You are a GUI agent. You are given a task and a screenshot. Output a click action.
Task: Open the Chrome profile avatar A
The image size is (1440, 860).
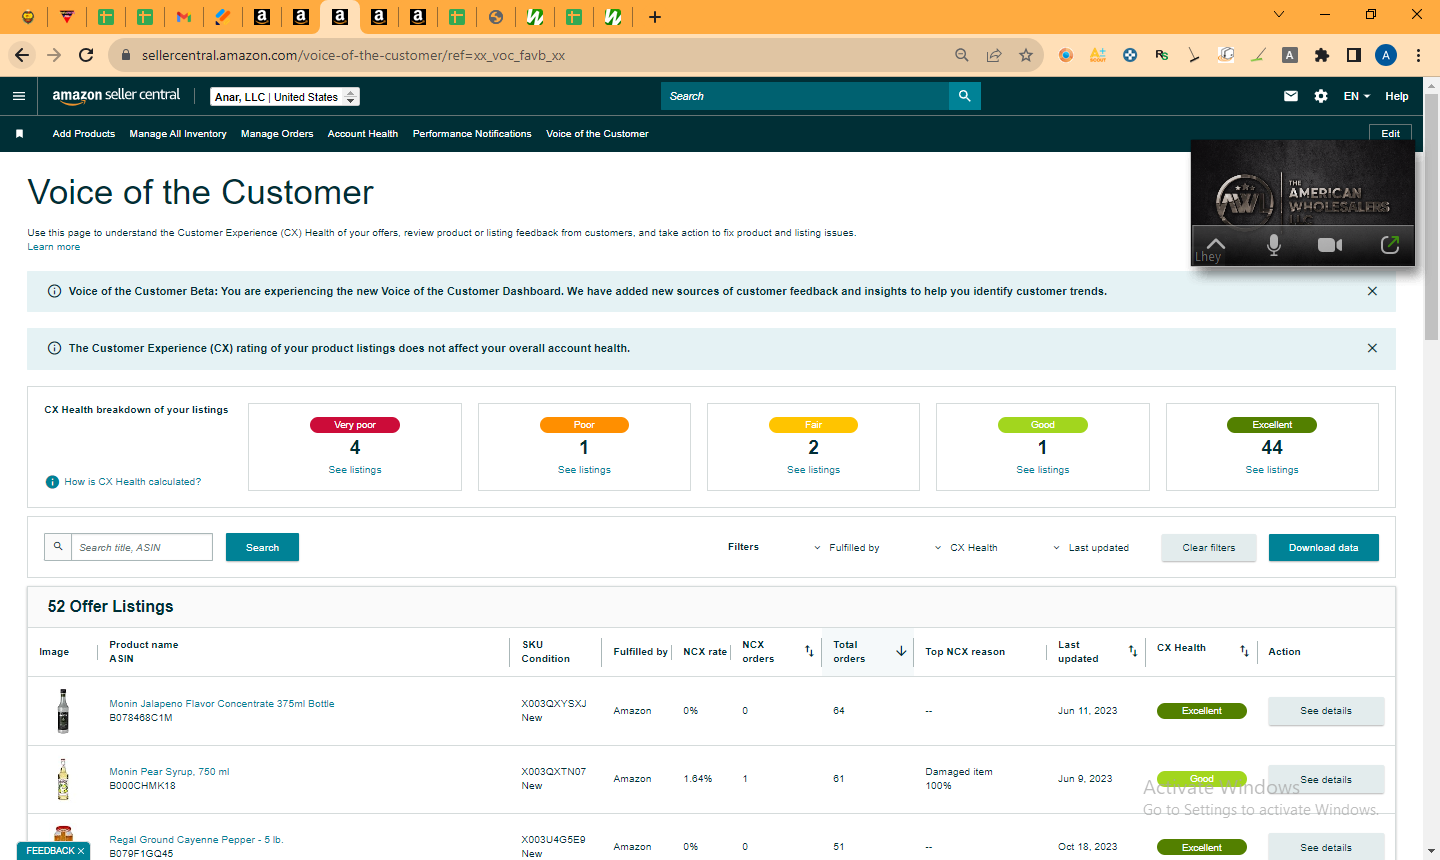pyautogui.click(x=1386, y=55)
